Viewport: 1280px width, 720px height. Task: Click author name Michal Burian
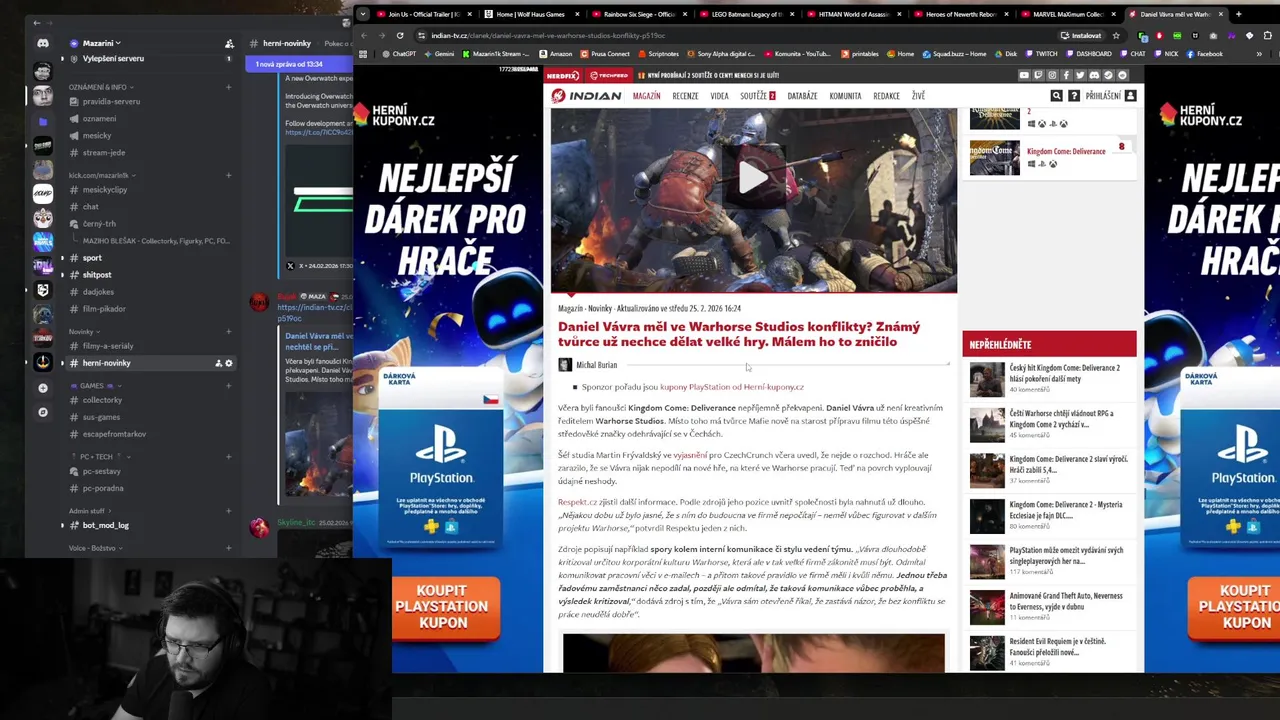point(596,365)
